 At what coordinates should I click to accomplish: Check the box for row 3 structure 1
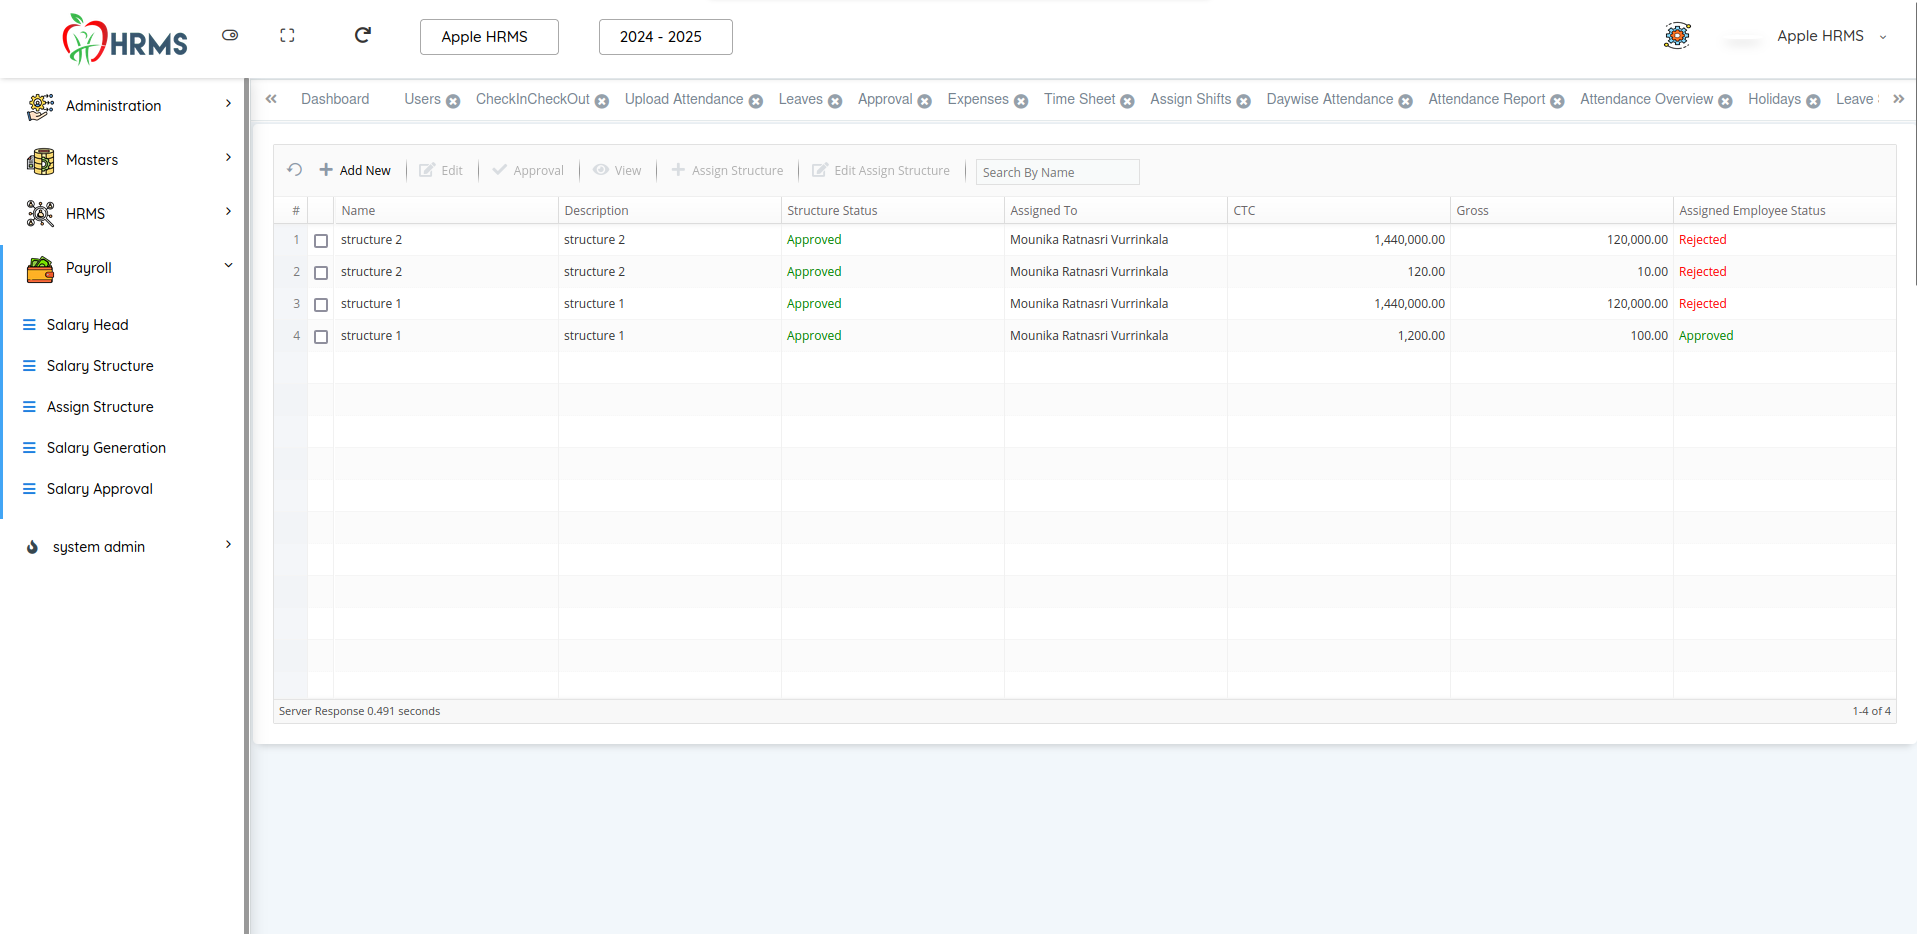click(321, 305)
